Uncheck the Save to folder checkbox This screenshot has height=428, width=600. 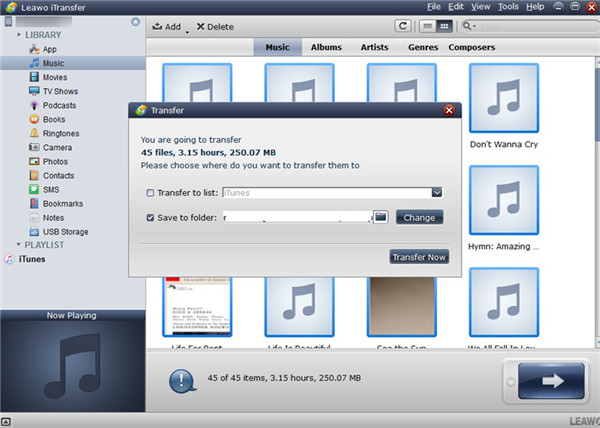click(150, 217)
